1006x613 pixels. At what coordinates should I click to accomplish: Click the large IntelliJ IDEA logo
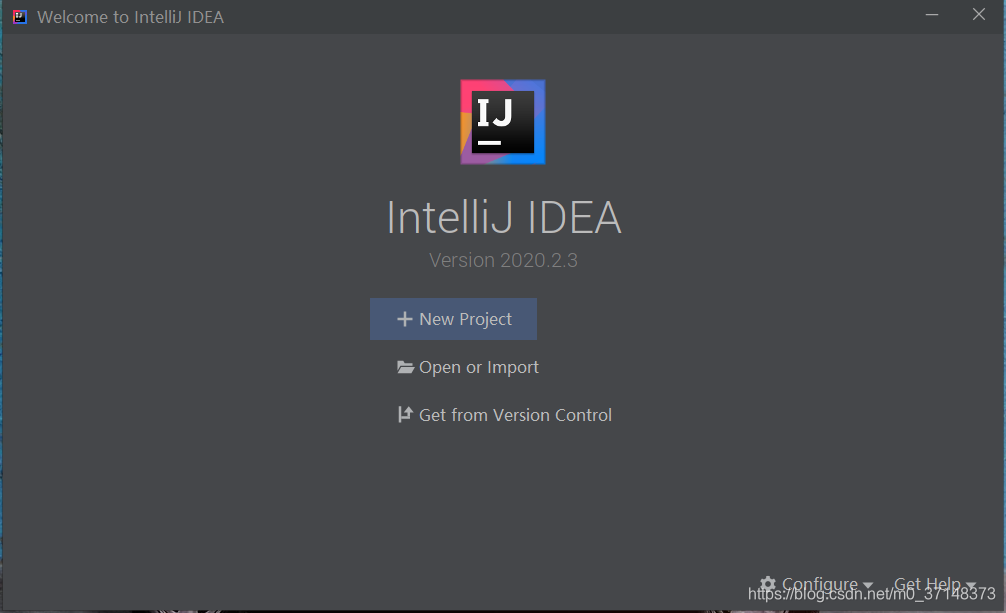click(503, 122)
